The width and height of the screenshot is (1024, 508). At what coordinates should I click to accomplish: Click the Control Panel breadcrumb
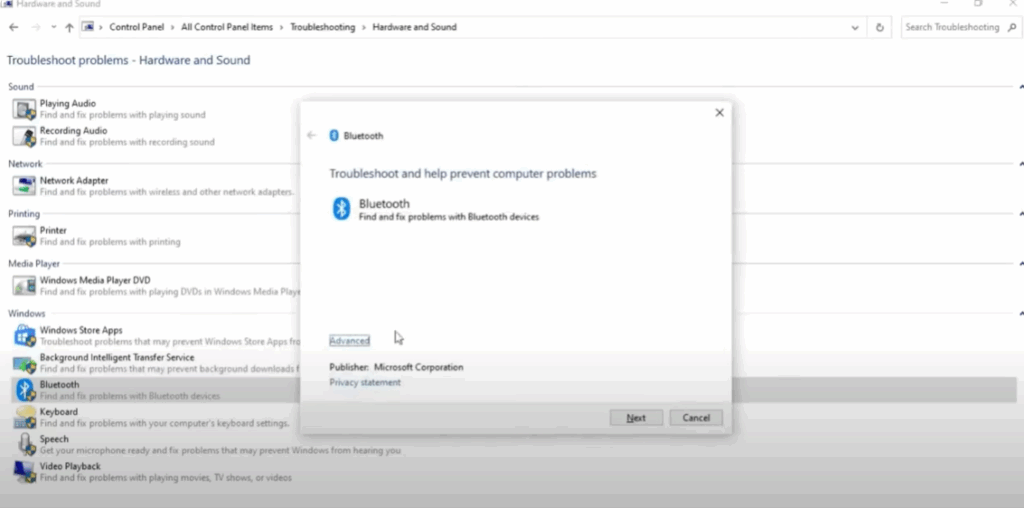pyautogui.click(x=136, y=27)
